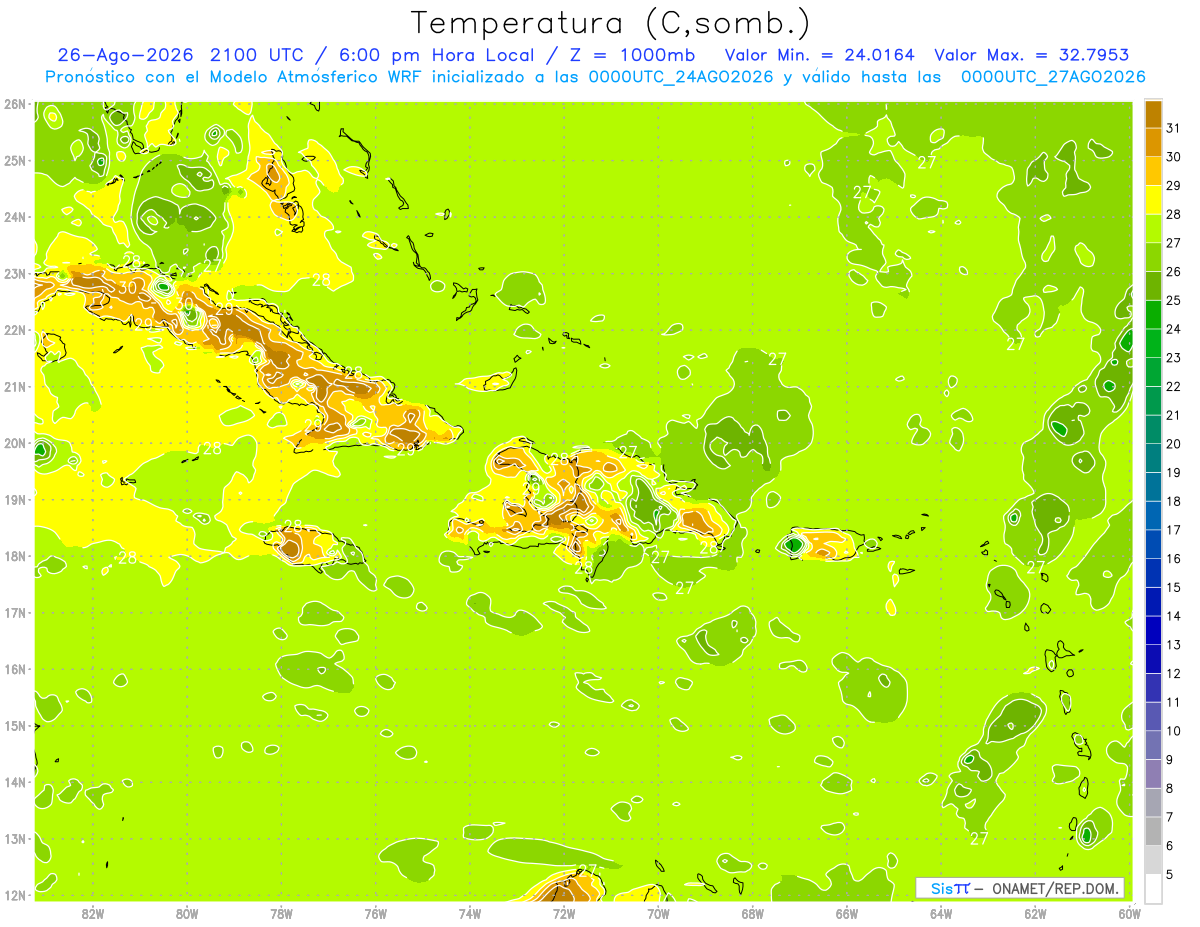Click the legend value 5
The width and height of the screenshot is (1200, 927).
point(1172,875)
